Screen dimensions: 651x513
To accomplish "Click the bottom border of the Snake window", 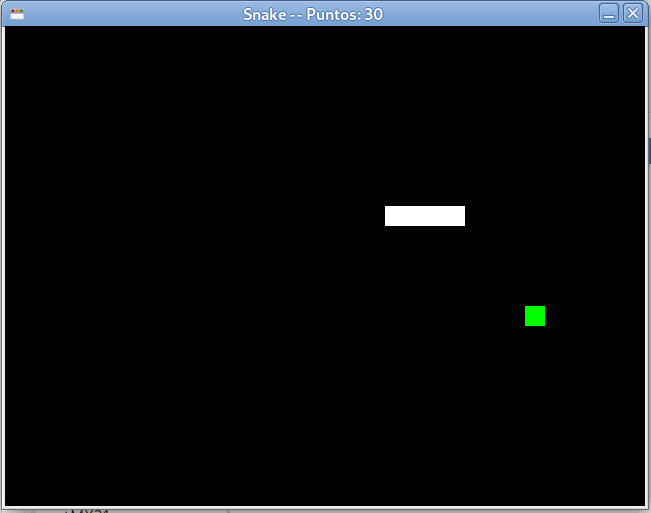I will point(325,508).
